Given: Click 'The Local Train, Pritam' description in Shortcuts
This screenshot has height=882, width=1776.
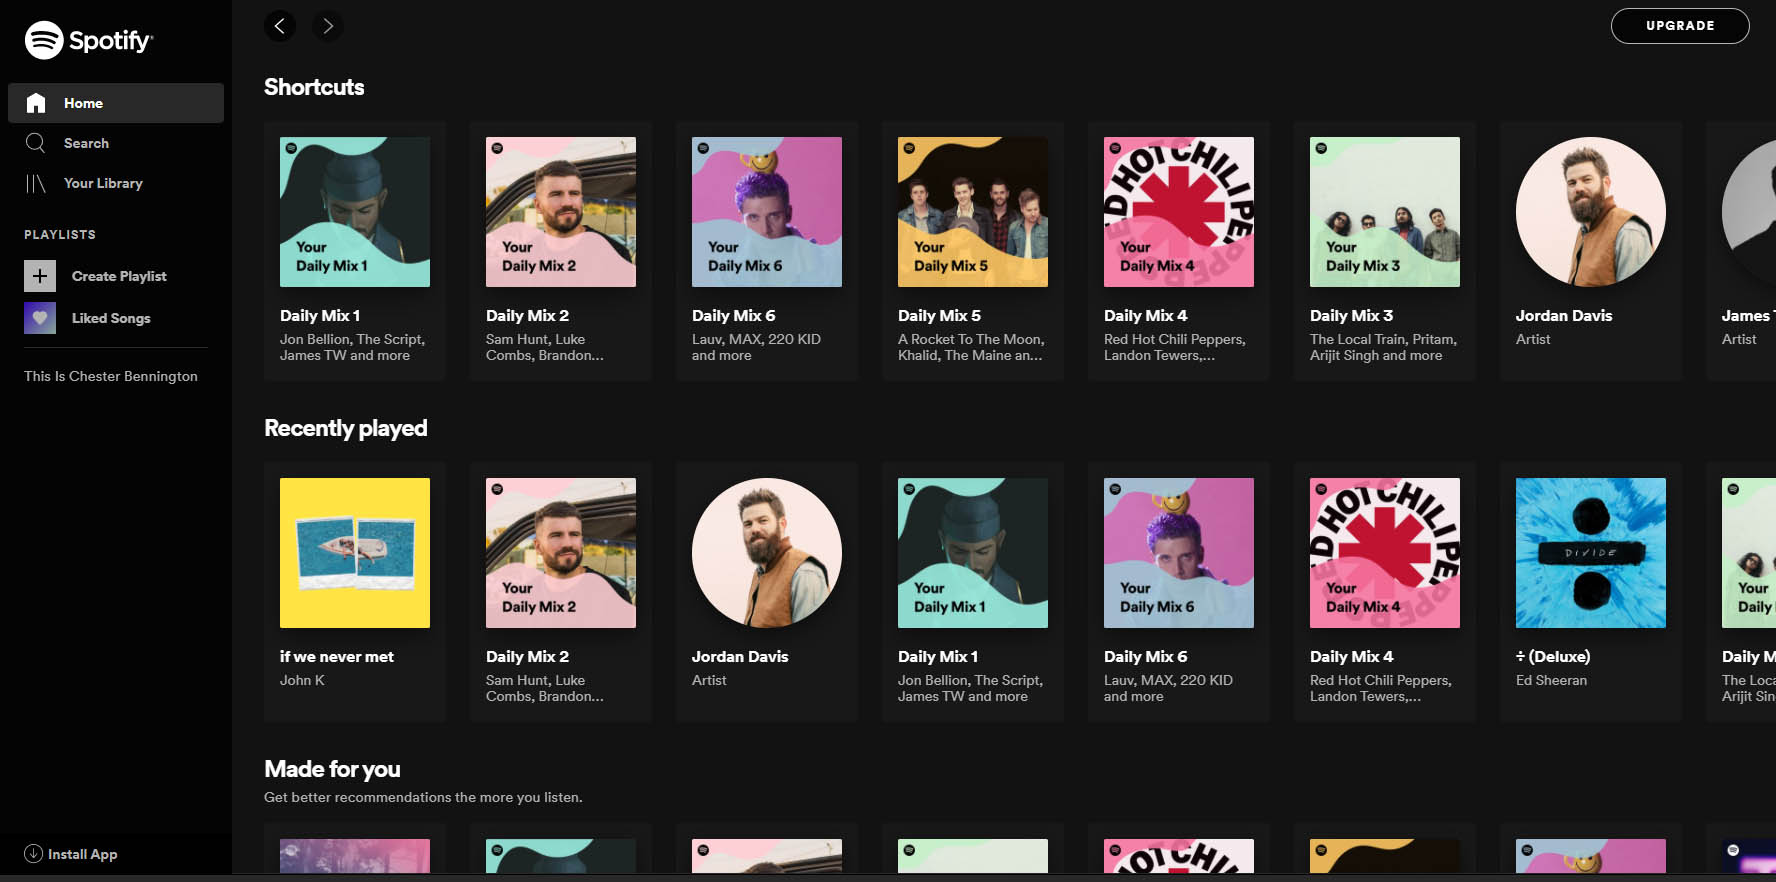Looking at the screenshot, I should (x=1383, y=347).
